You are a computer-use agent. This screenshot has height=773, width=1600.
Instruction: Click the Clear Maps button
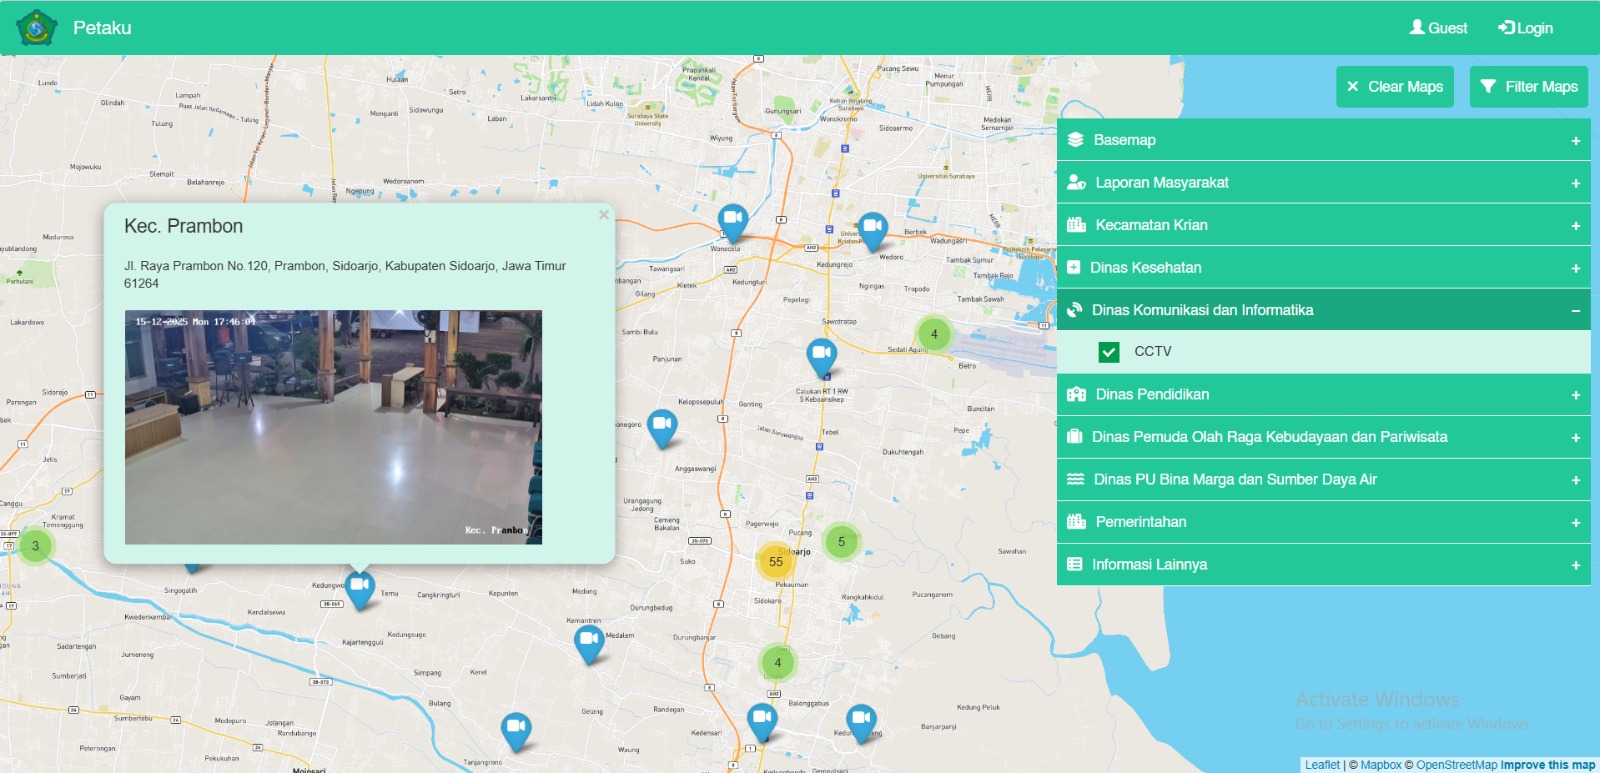click(1394, 87)
